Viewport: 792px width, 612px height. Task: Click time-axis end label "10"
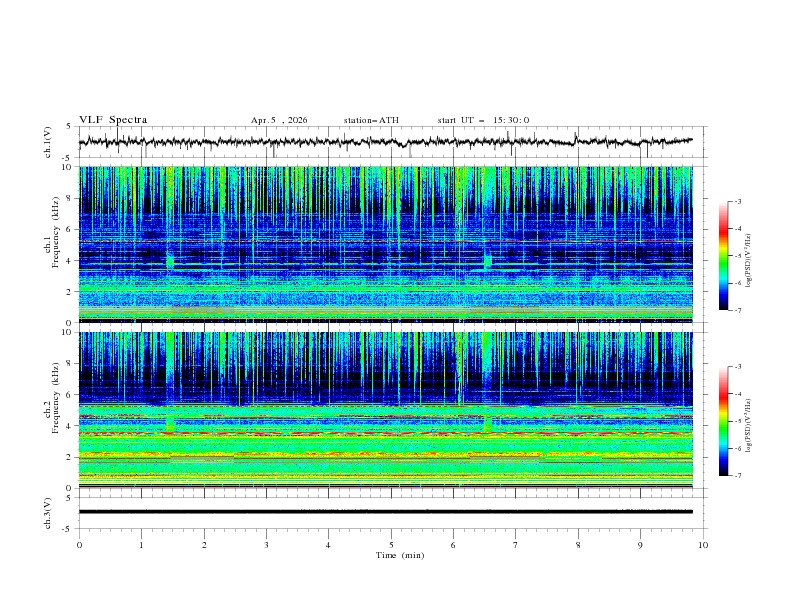[x=703, y=545]
